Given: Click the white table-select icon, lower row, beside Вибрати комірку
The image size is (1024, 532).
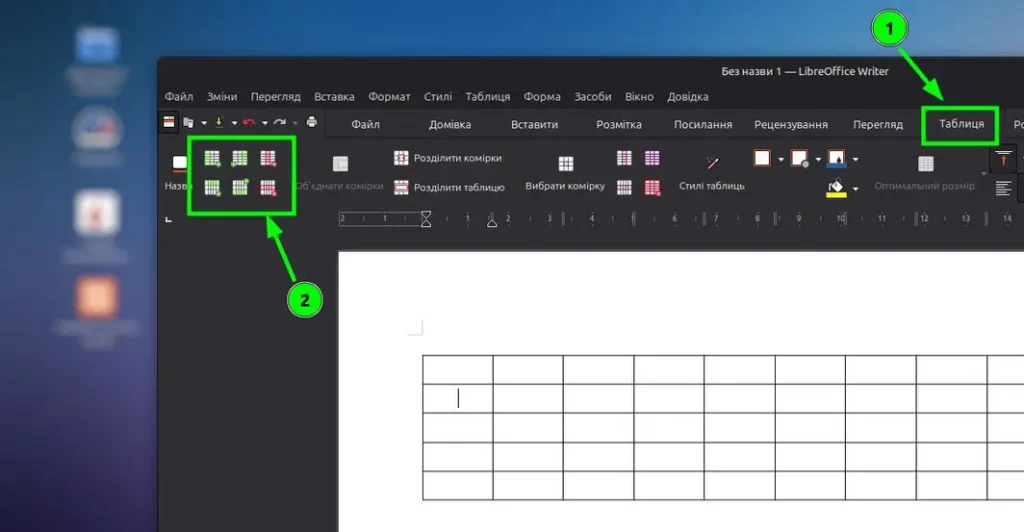Looking at the screenshot, I should coord(624,187).
